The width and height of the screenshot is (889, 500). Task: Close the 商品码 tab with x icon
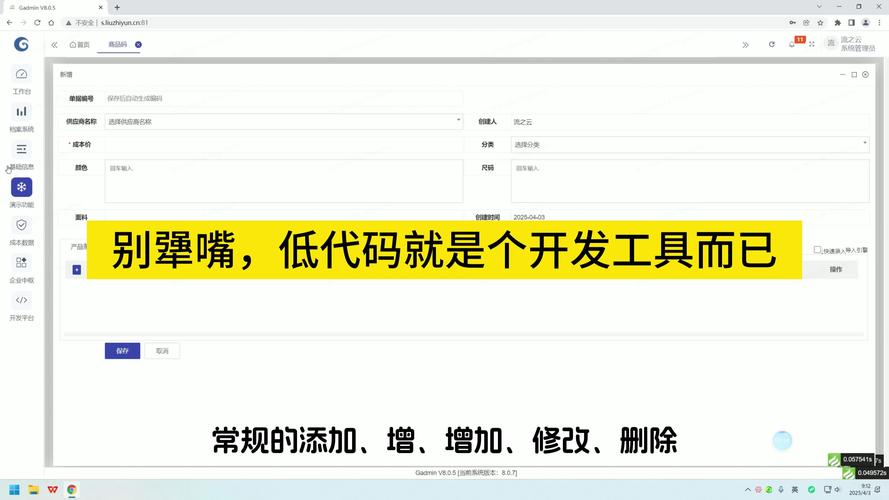click(138, 44)
